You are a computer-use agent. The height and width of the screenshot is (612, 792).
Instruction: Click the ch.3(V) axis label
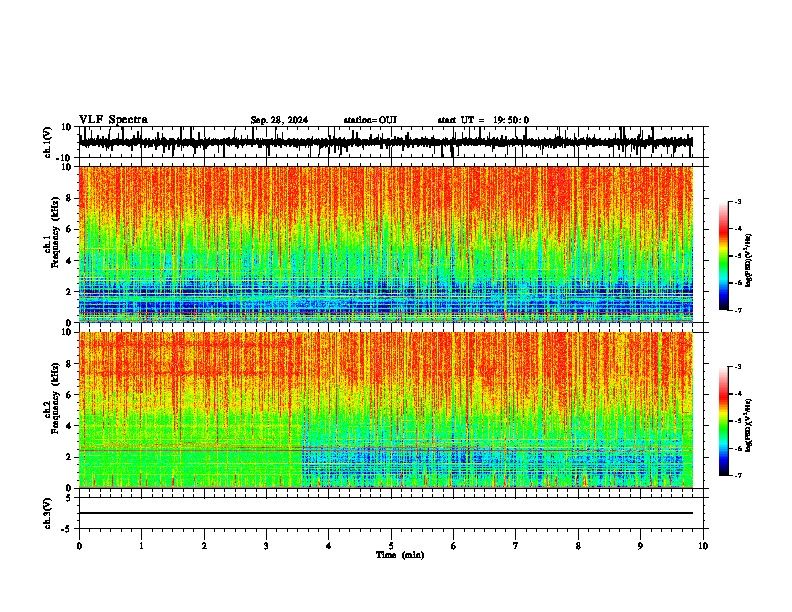pyautogui.click(x=48, y=513)
